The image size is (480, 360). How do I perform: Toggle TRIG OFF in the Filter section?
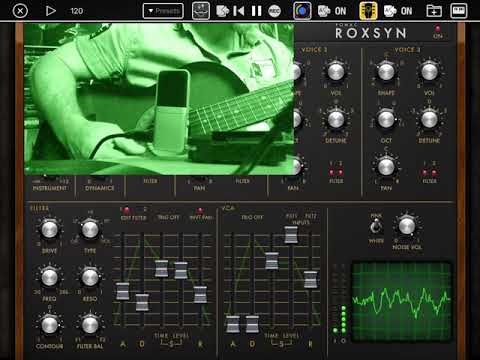point(168,217)
